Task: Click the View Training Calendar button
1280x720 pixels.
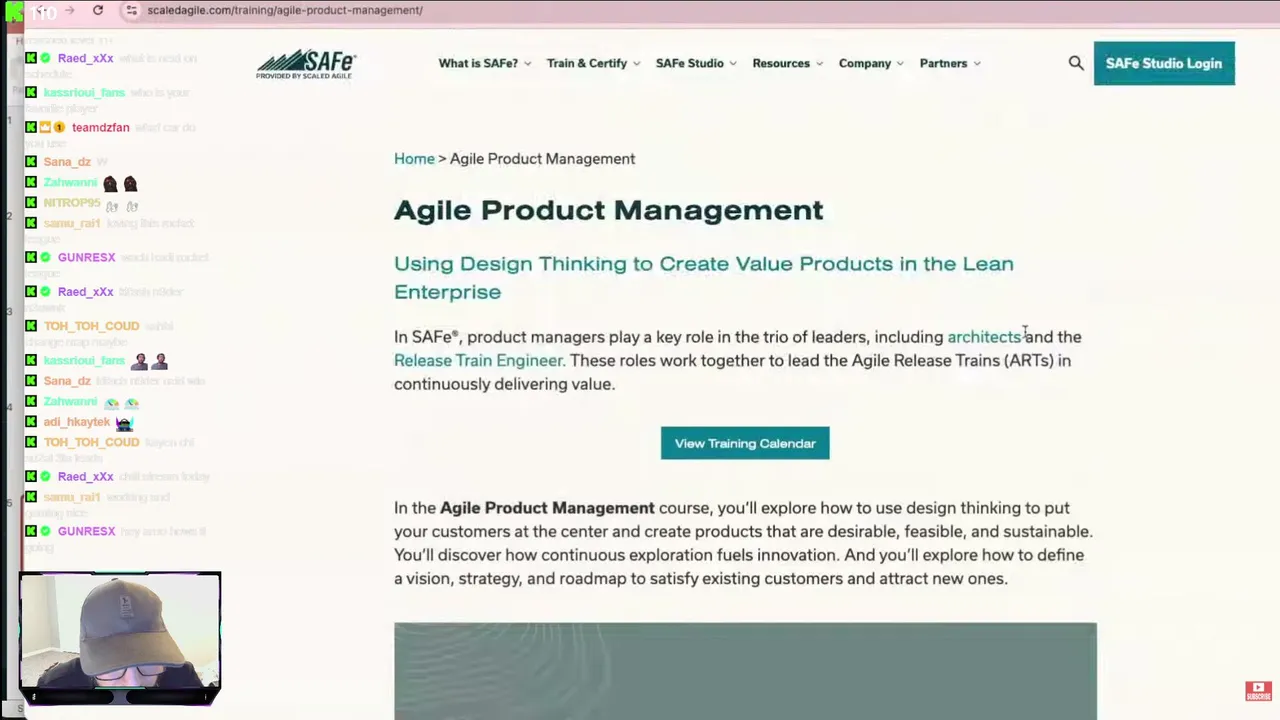Action: 745,443
